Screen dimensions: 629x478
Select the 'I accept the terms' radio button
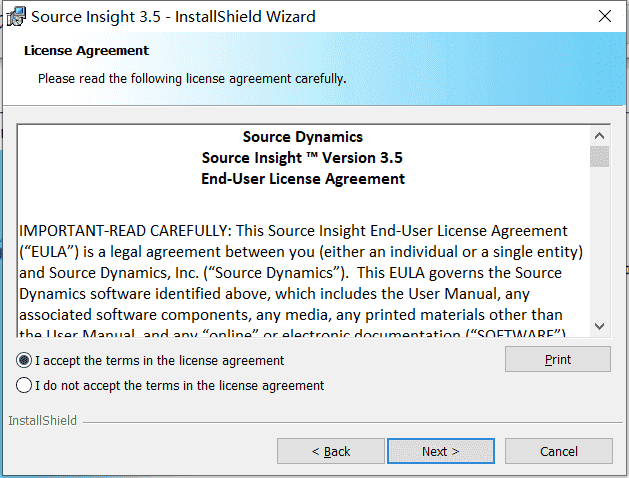pos(24,361)
